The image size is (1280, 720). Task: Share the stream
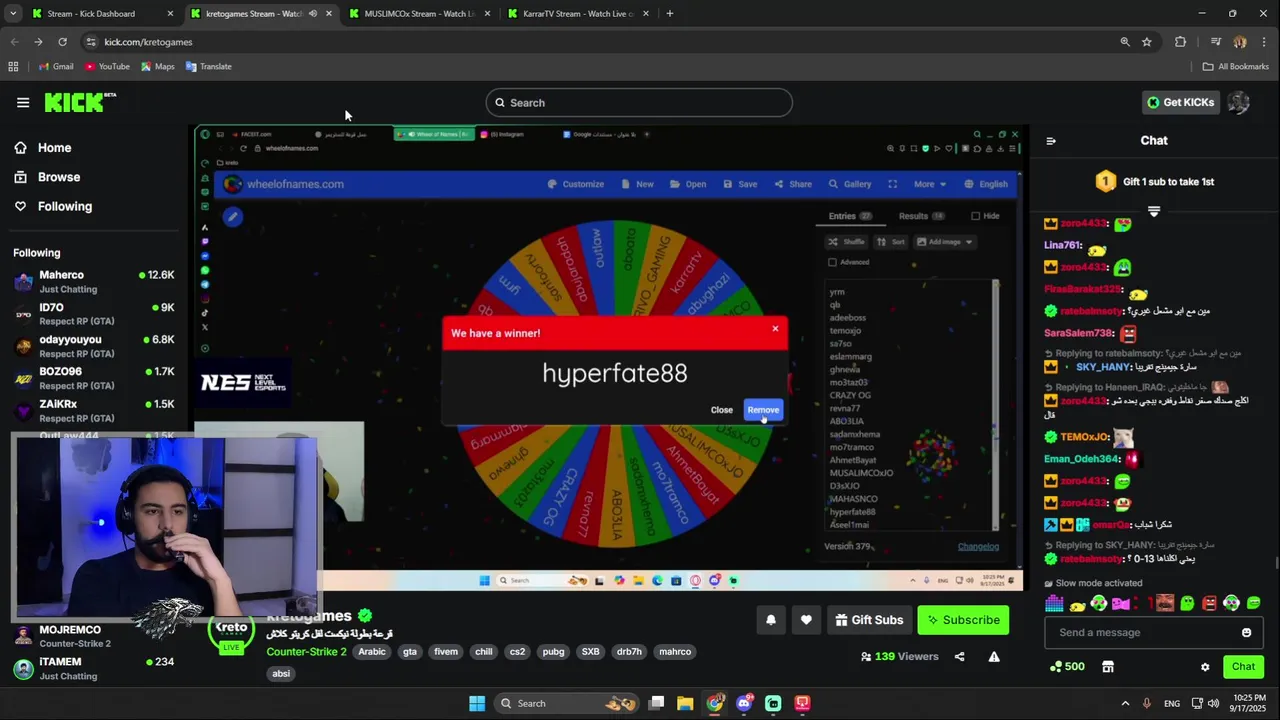click(960, 657)
